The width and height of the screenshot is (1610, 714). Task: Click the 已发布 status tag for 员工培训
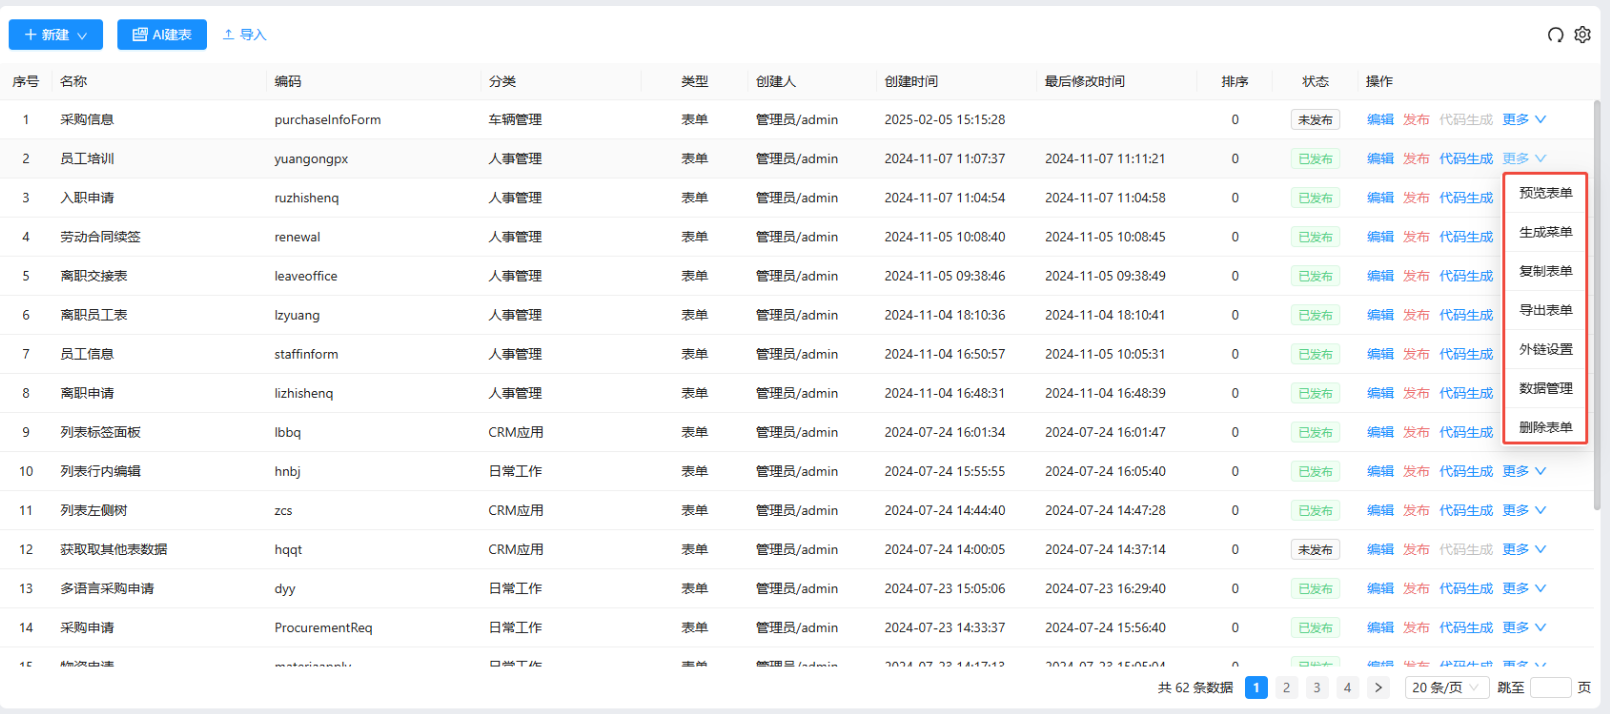coord(1315,159)
